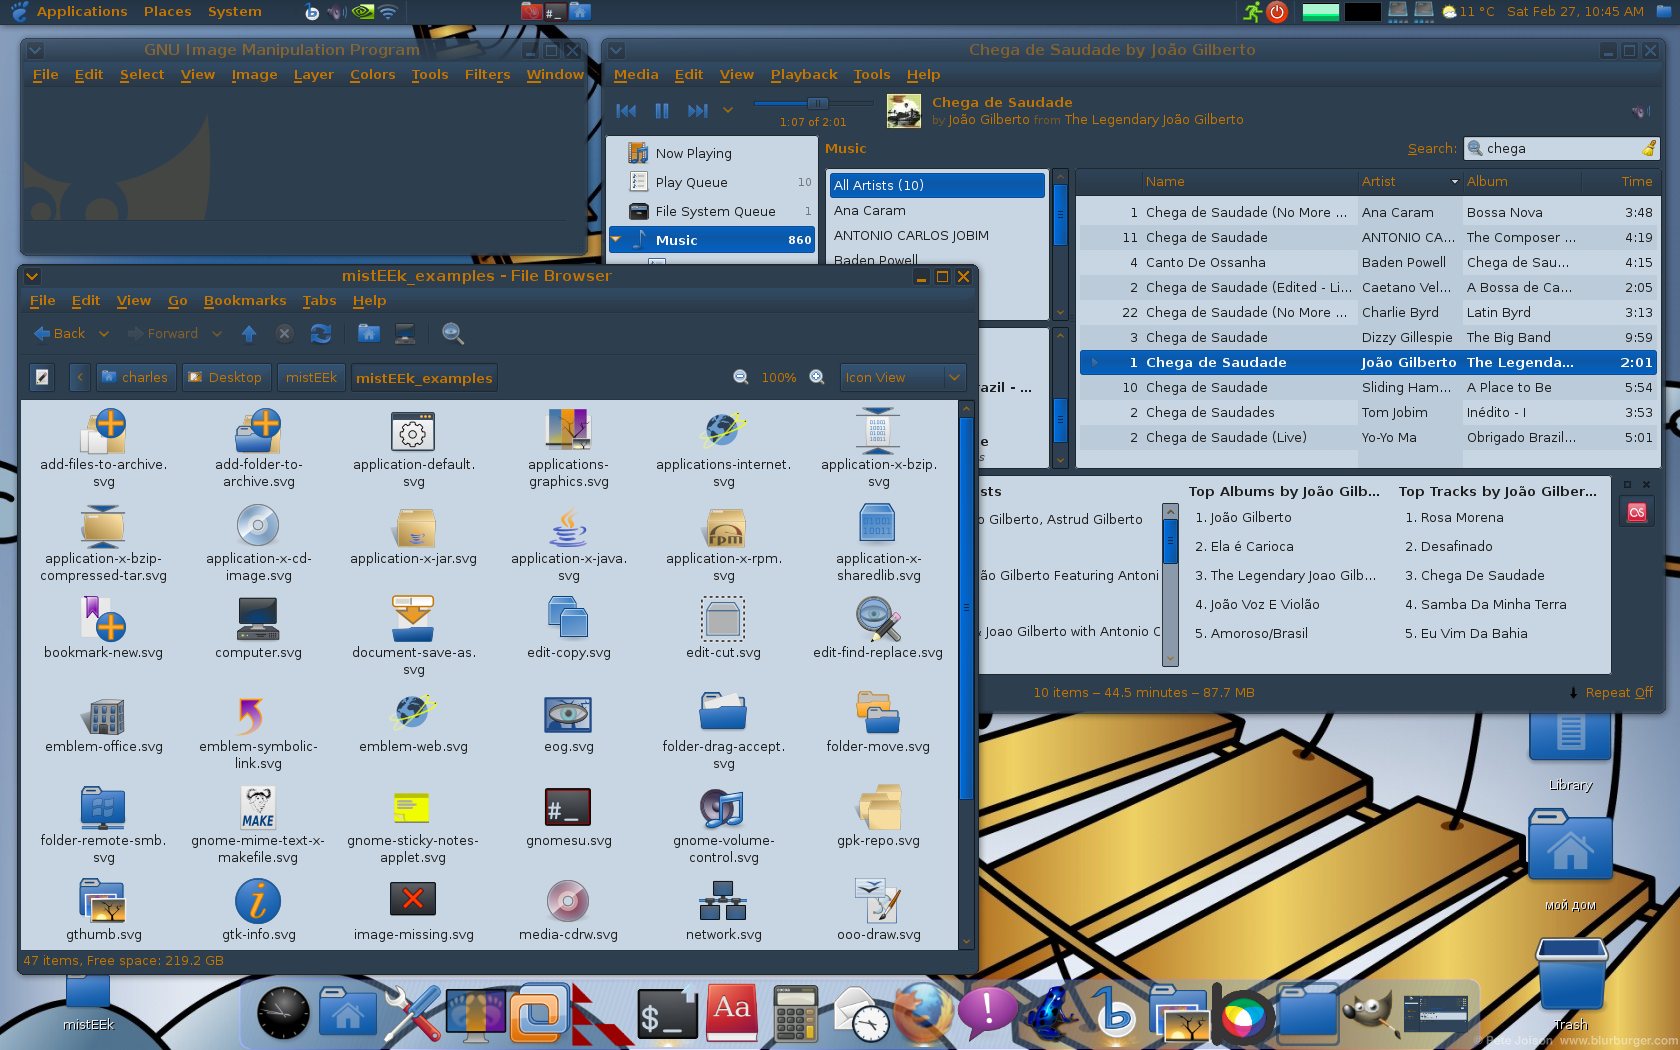This screenshot has height=1050, width=1680.
Task: Open the terminal from the dock
Action: (668, 1015)
